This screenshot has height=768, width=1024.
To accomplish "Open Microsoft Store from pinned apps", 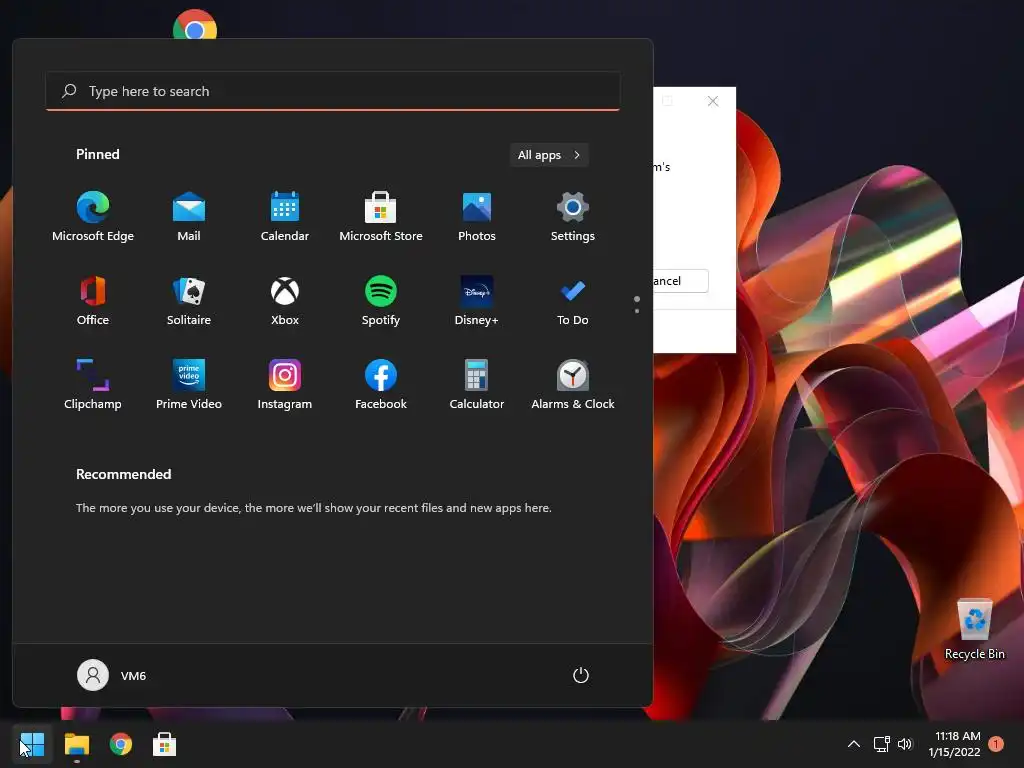I will (x=381, y=217).
